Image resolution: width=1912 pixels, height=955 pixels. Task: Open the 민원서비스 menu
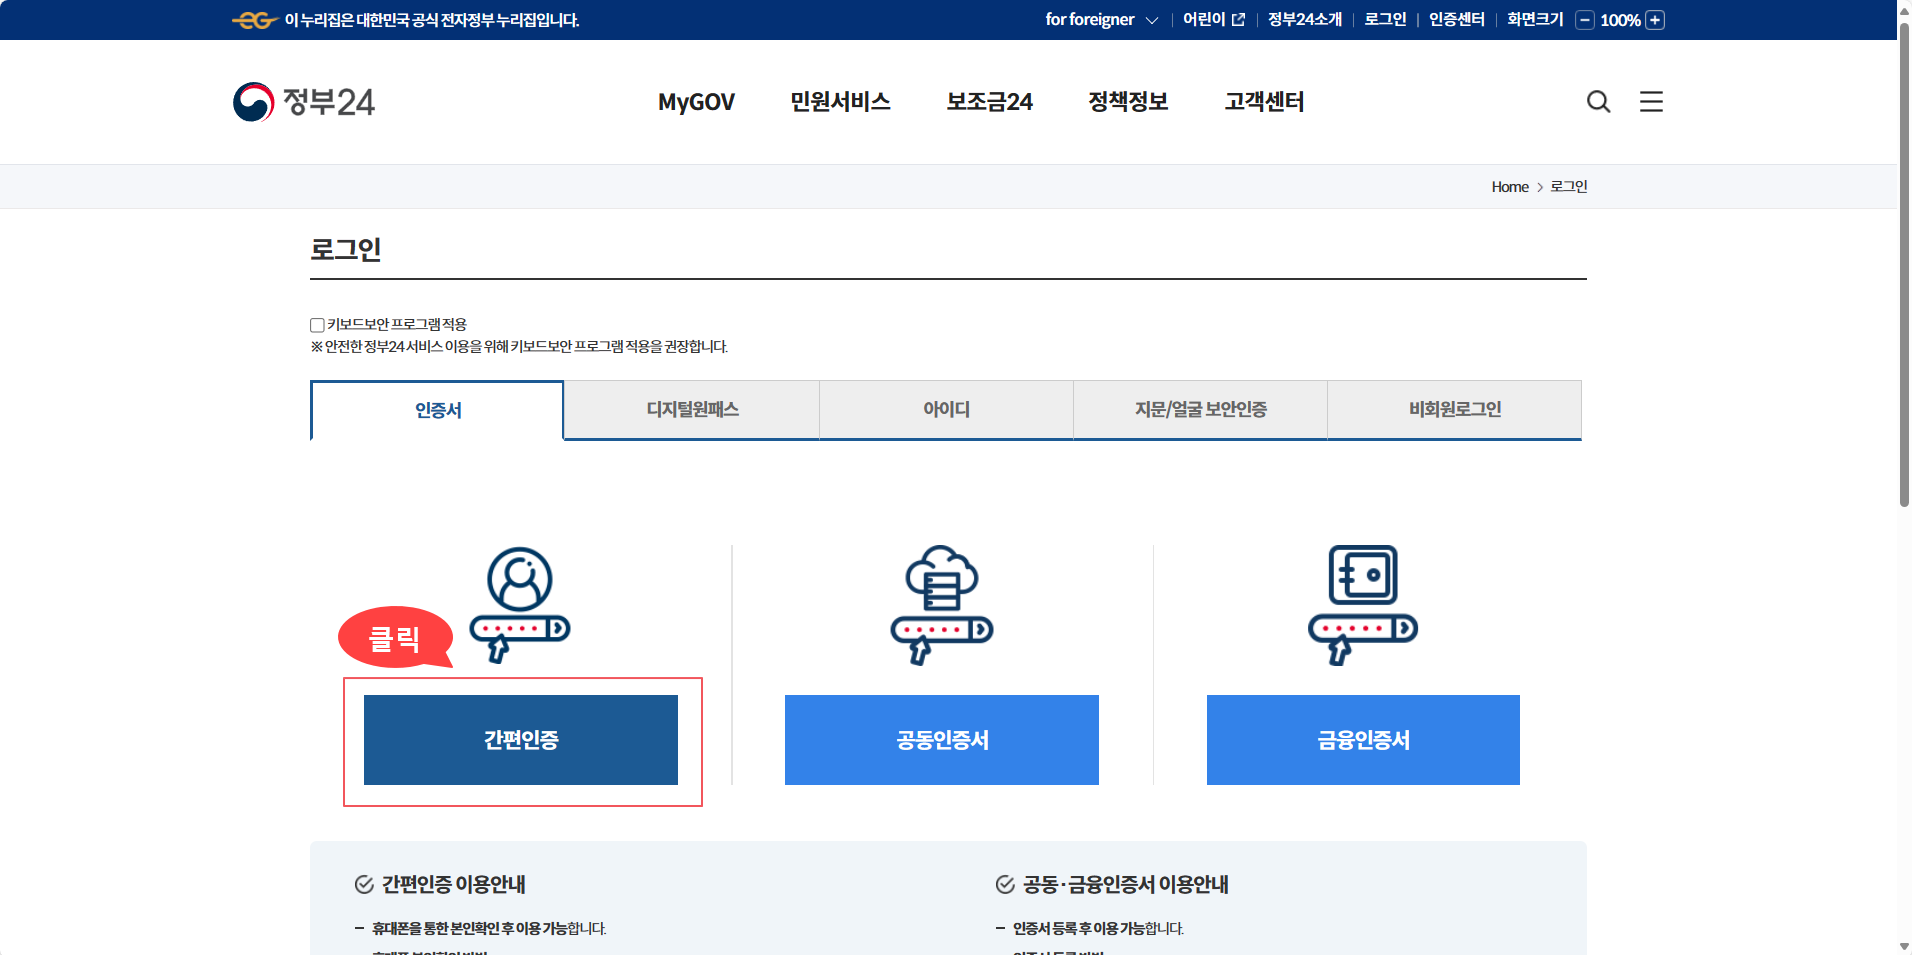[x=840, y=102]
